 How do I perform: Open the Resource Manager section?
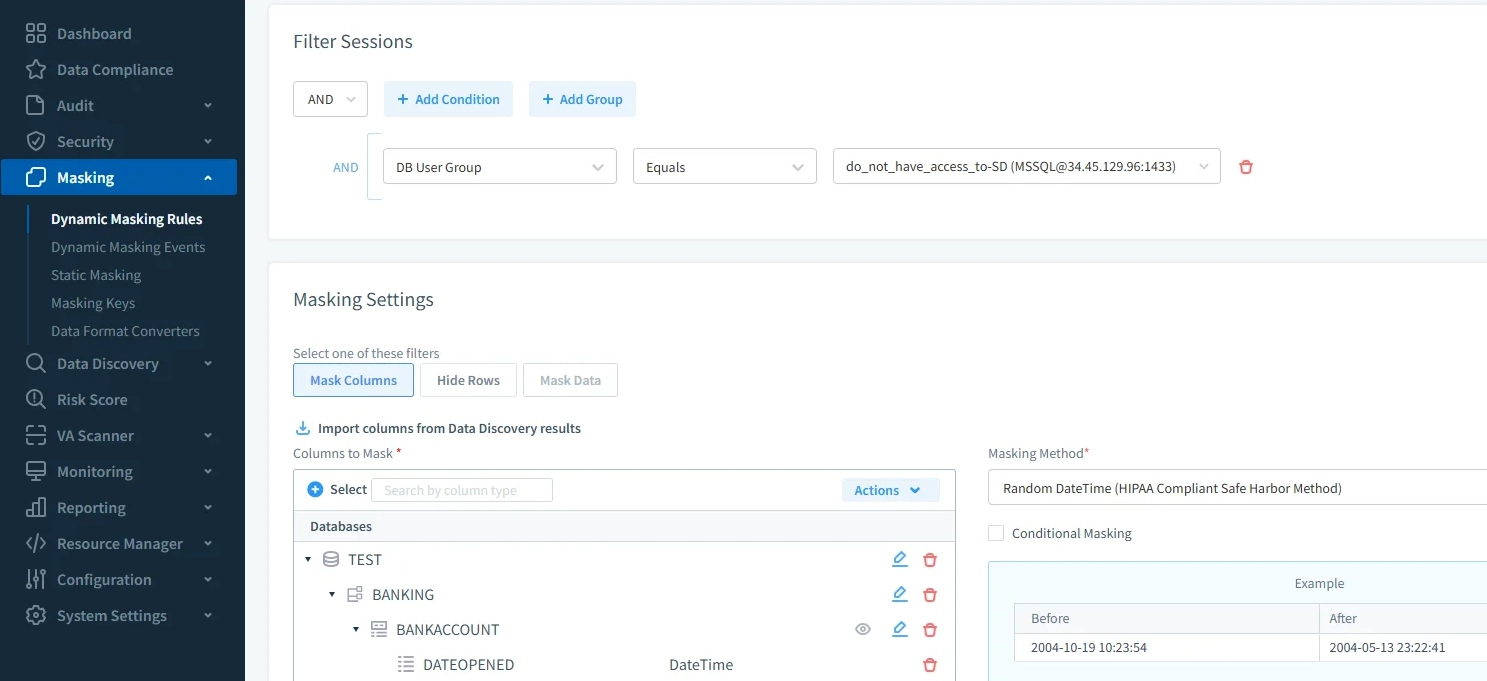(117, 543)
